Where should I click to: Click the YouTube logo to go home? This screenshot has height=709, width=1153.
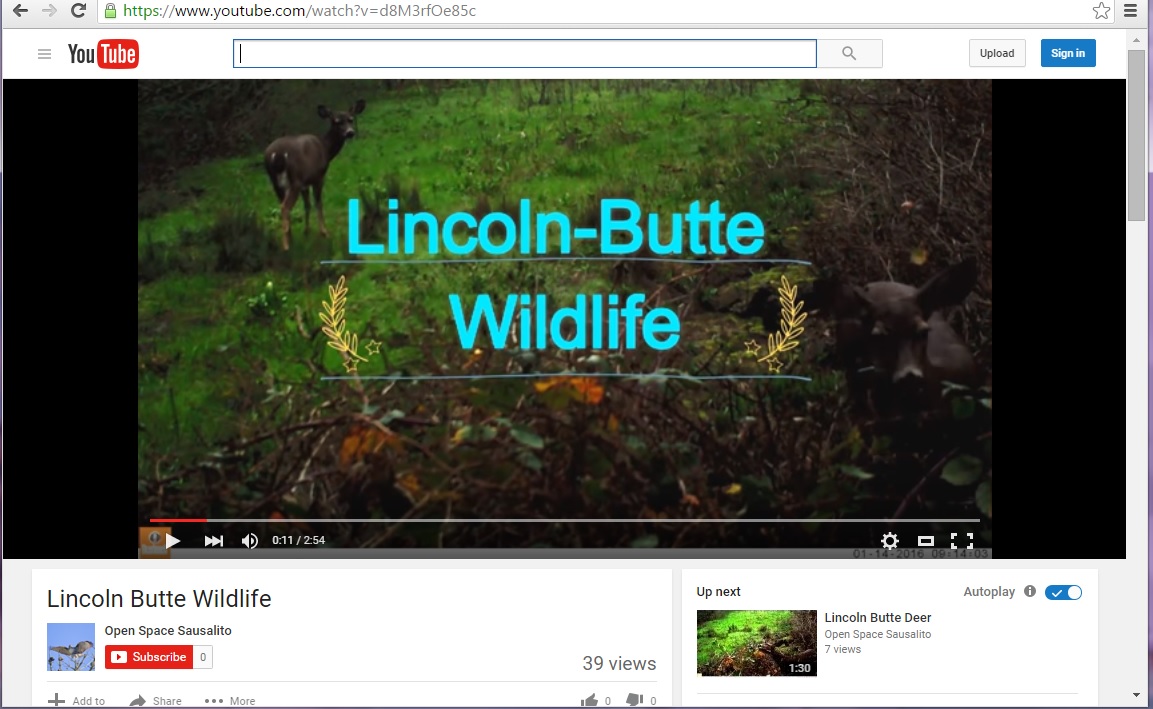tap(103, 54)
